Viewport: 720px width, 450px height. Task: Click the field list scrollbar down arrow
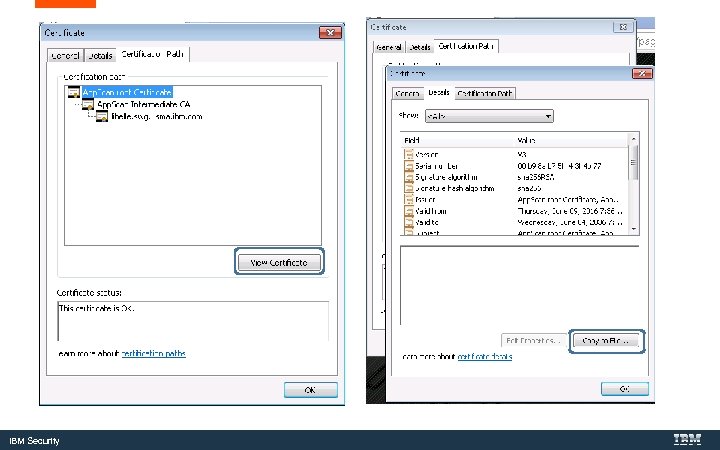pos(634,229)
